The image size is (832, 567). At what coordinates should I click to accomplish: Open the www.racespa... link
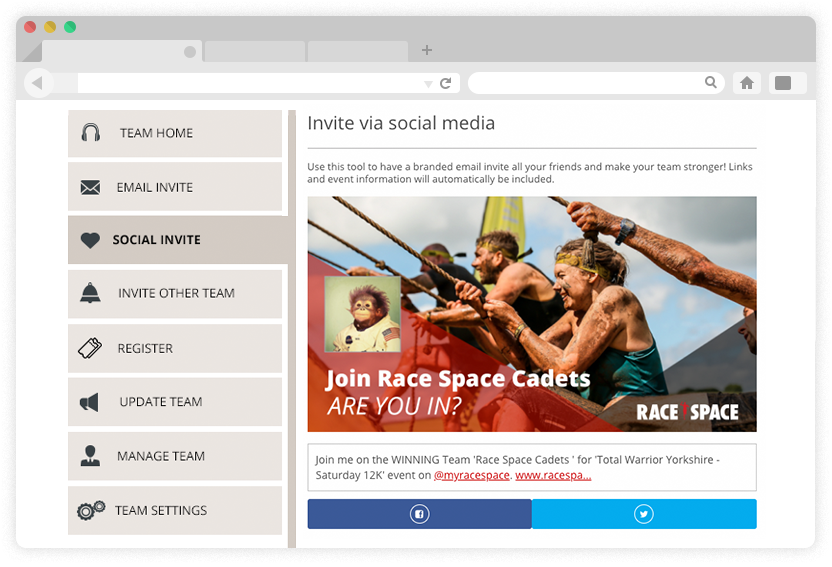tap(553, 475)
